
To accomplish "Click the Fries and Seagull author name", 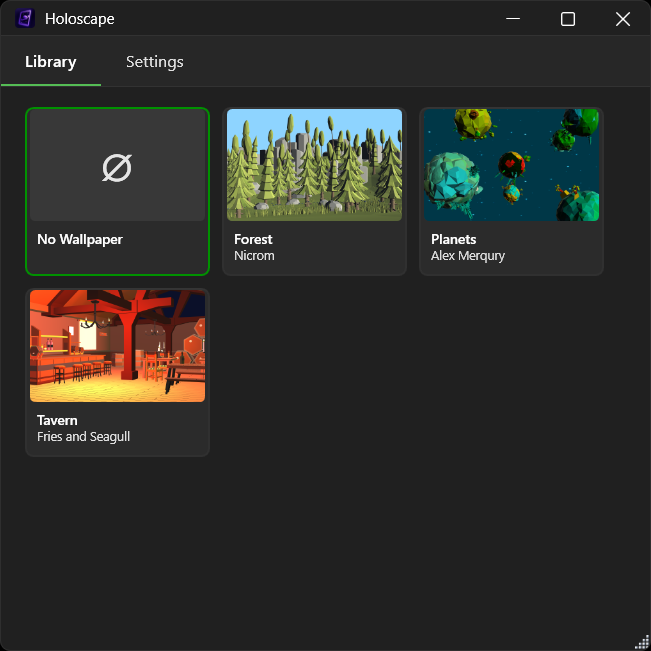I will (84, 437).
